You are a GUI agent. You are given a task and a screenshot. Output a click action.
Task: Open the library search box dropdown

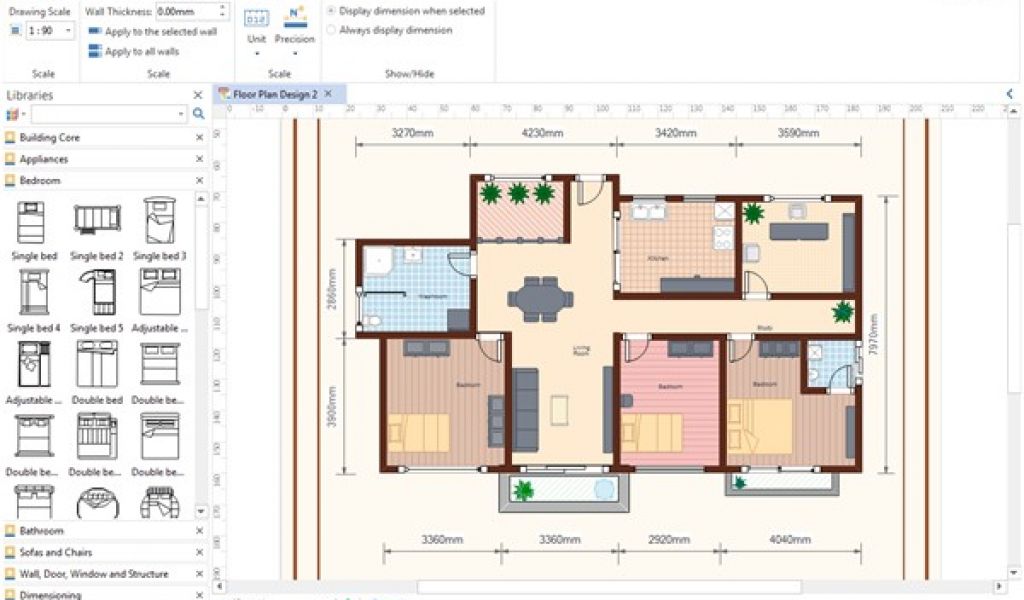[181, 115]
